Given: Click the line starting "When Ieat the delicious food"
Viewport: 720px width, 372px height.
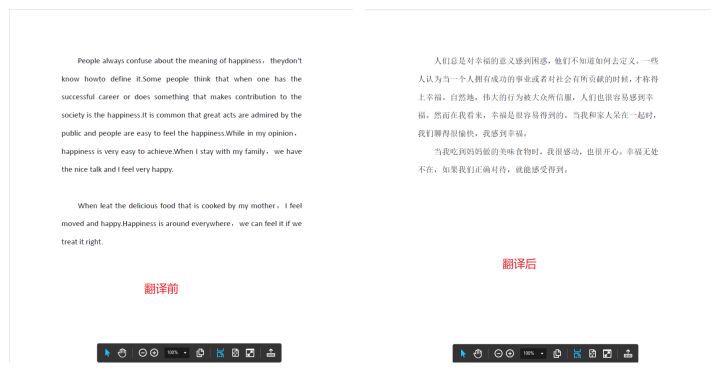Looking at the screenshot, I should [x=190, y=206].
